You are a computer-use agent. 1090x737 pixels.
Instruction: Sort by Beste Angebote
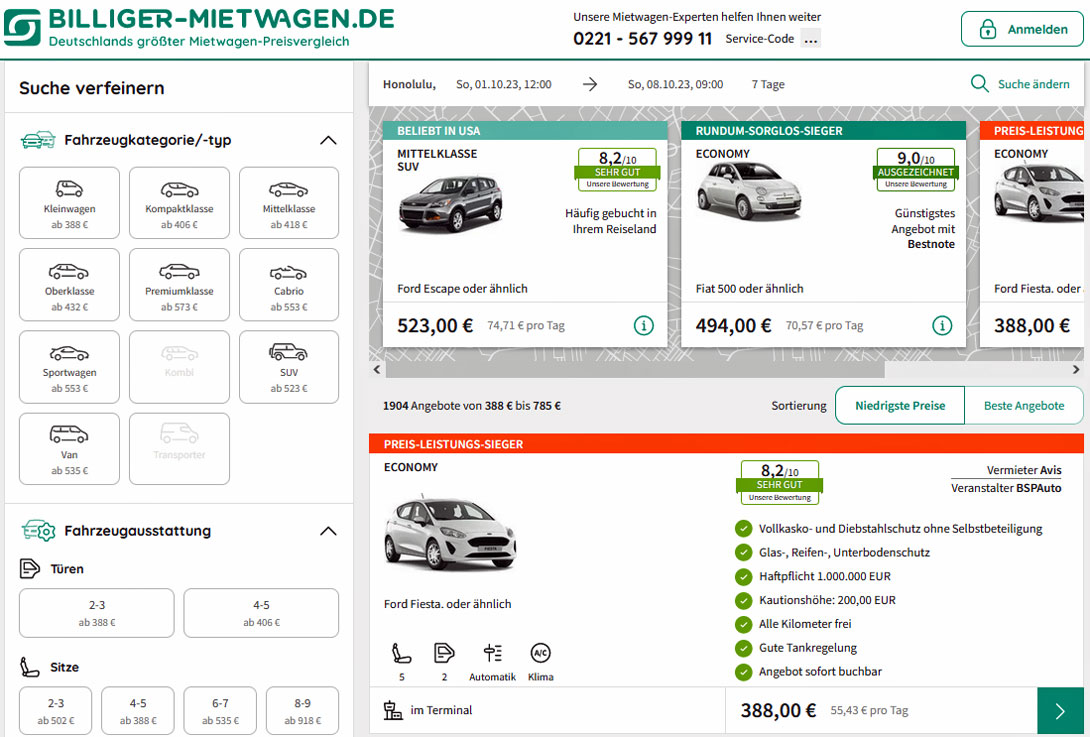coord(1024,405)
